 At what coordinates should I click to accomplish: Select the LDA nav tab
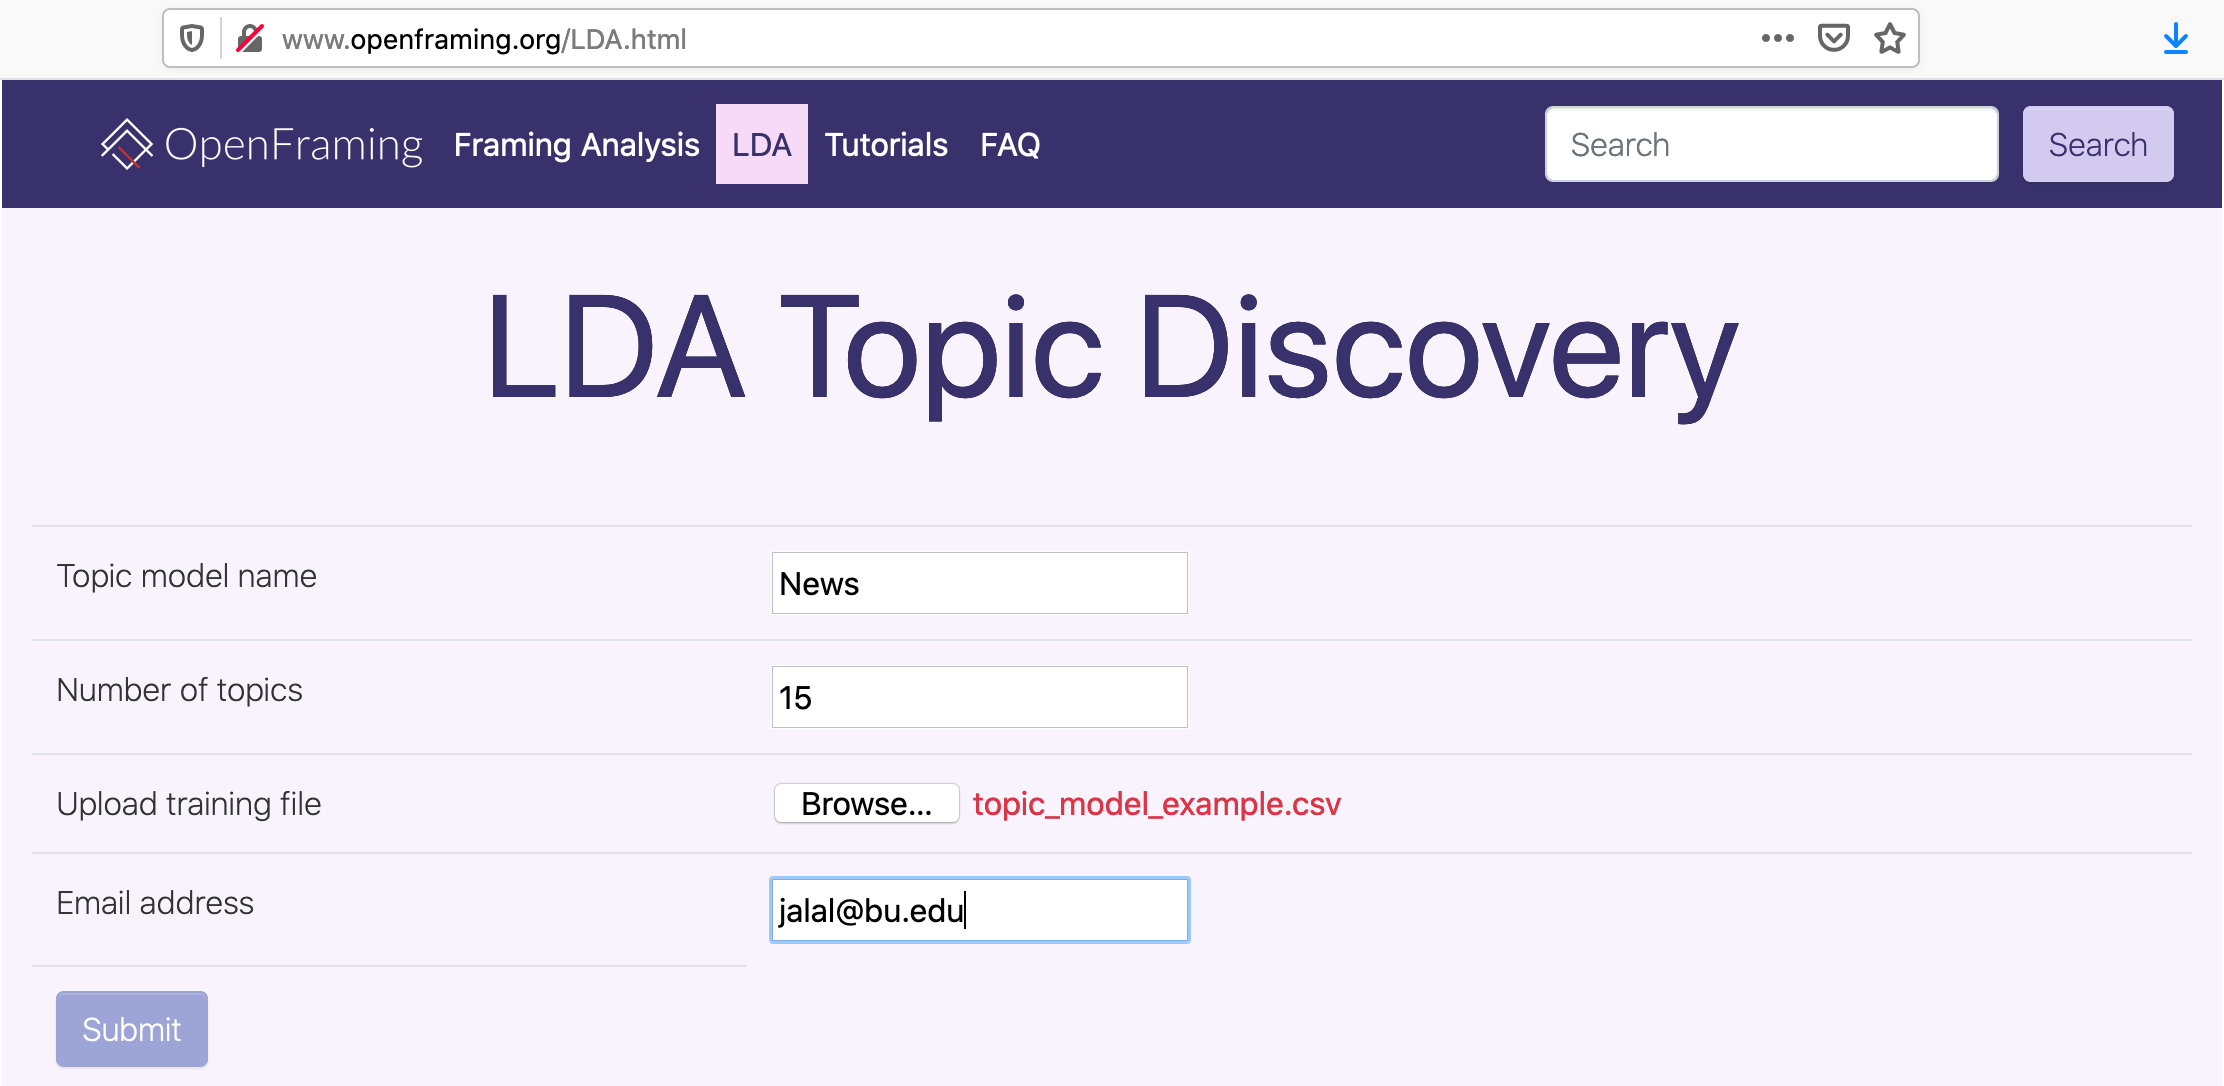coord(761,145)
